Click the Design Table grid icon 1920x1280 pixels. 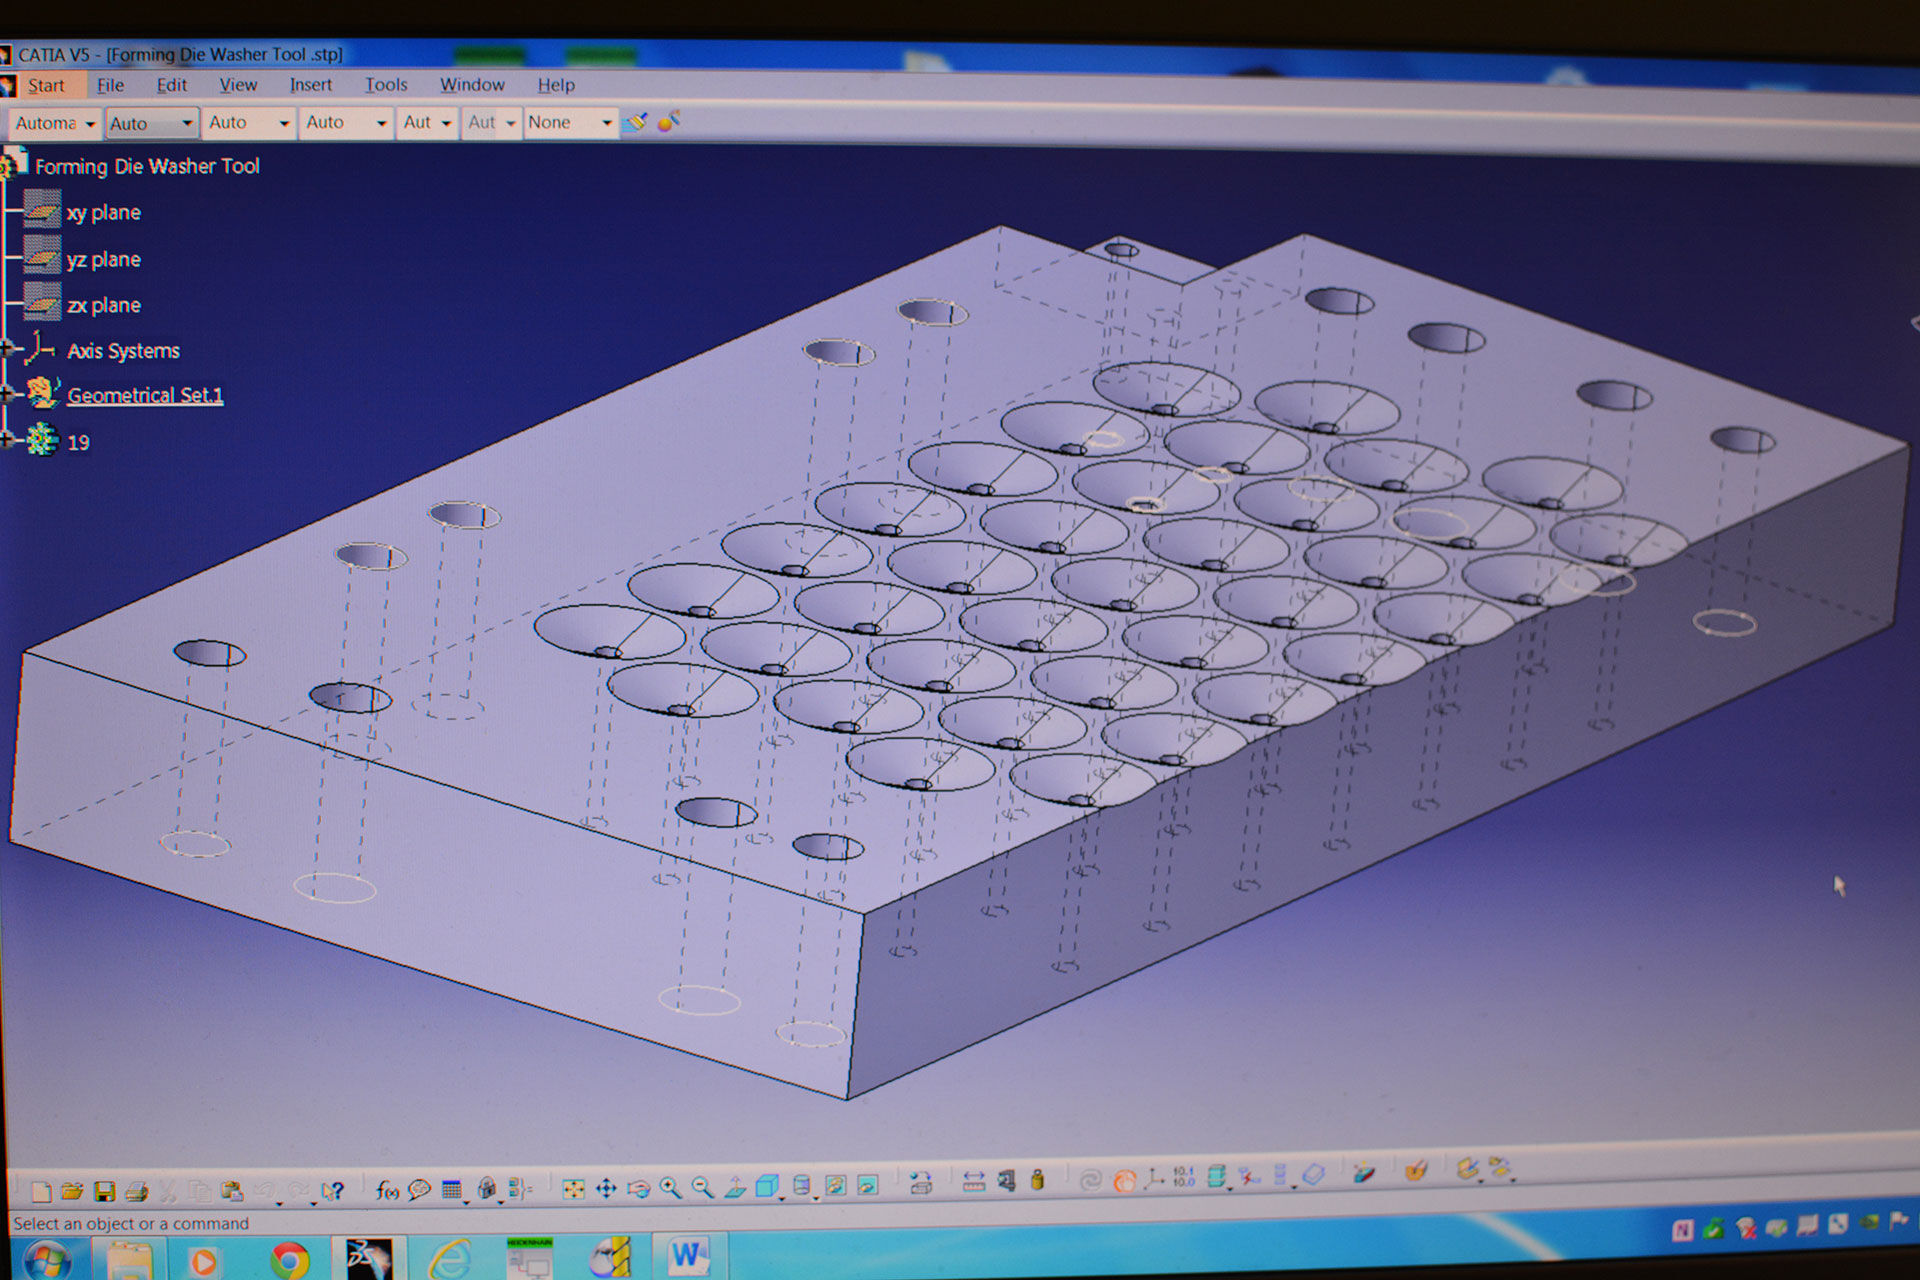(x=452, y=1189)
